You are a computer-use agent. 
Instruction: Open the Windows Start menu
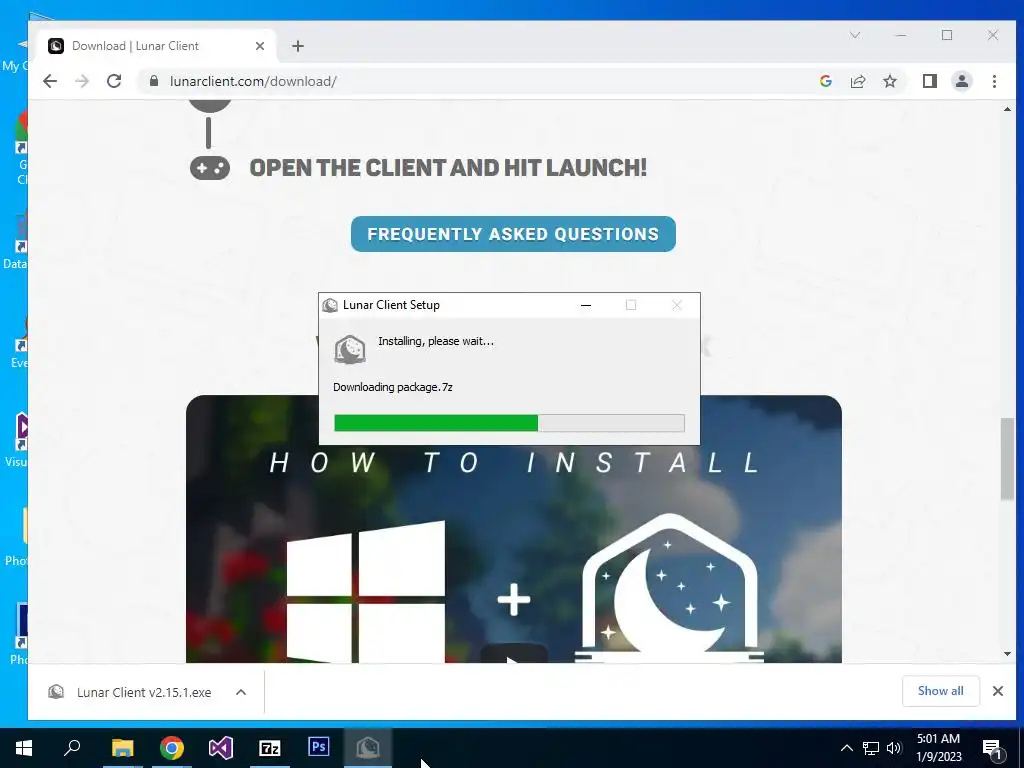point(24,748)
